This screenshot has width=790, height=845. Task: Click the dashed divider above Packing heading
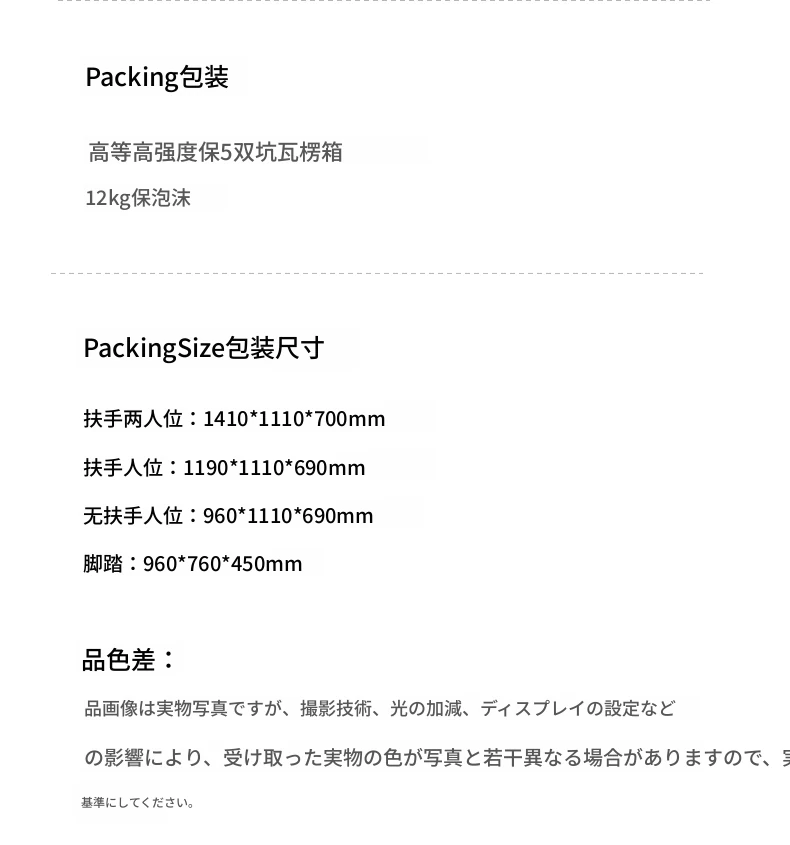tap(384, 1)
